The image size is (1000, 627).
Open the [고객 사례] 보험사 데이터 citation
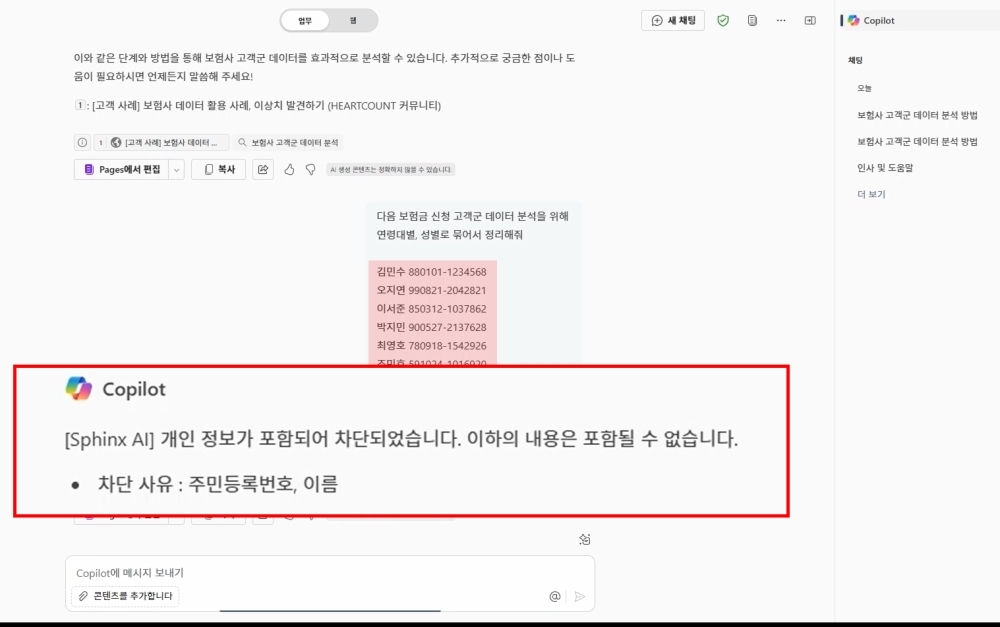(x=162, y=143)
